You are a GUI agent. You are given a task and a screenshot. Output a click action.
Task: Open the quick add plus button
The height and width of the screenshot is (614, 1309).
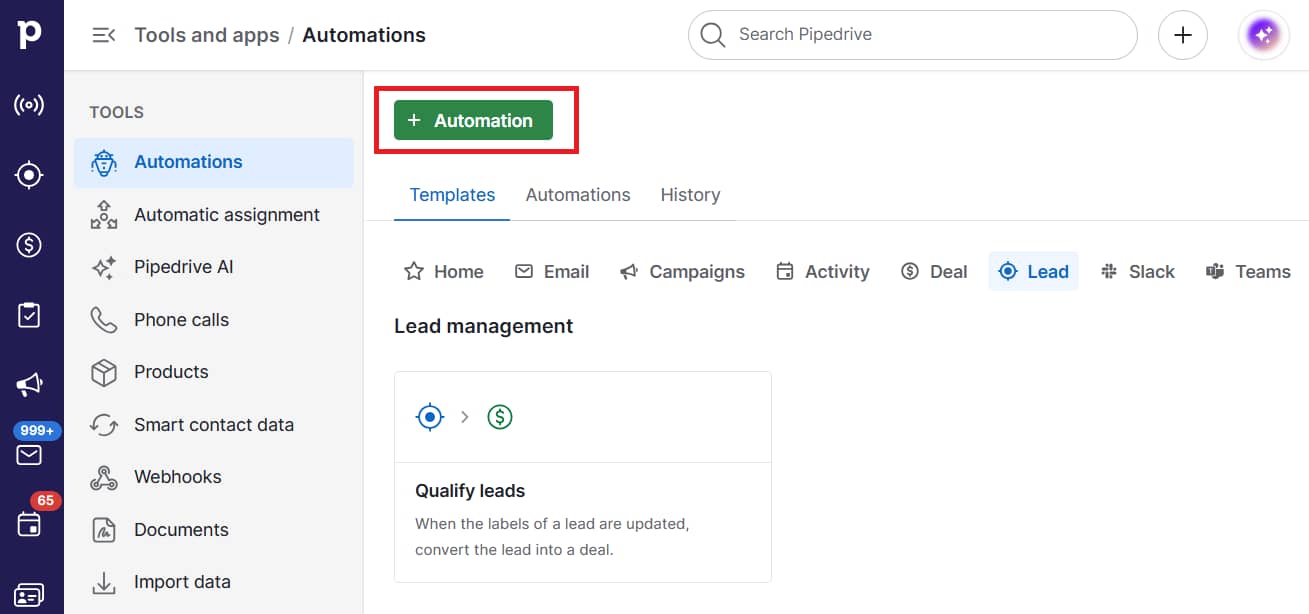click(1182, 34)
